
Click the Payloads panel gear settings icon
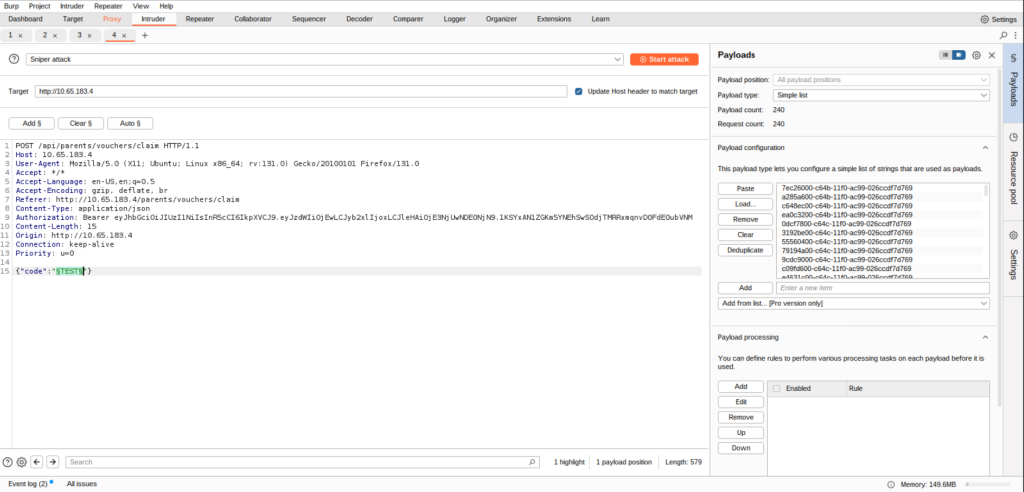tap(976, 55)
